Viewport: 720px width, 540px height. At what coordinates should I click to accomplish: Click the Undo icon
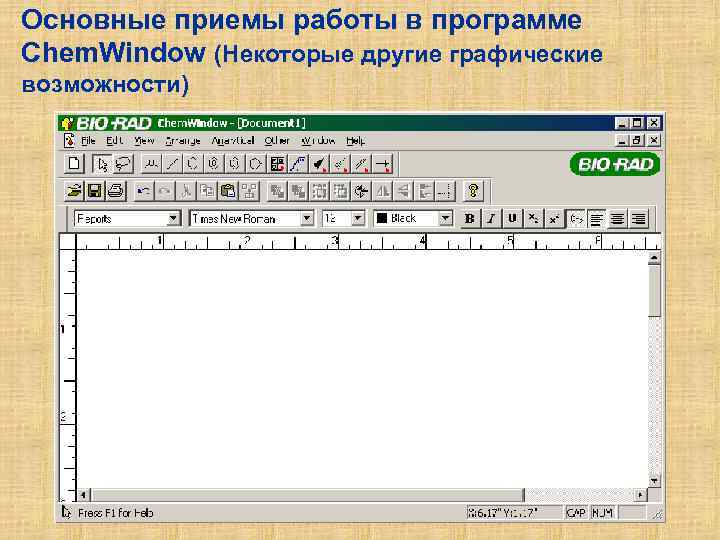(x=144, y=191)
